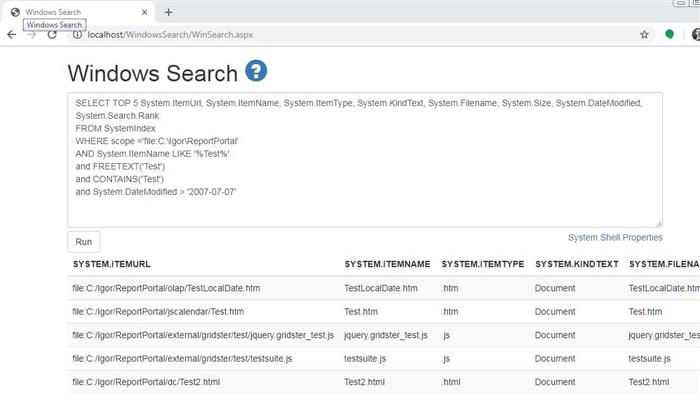The image size is (700, 409).
Task: Open the System Shell Properties link
Action: 615,238
